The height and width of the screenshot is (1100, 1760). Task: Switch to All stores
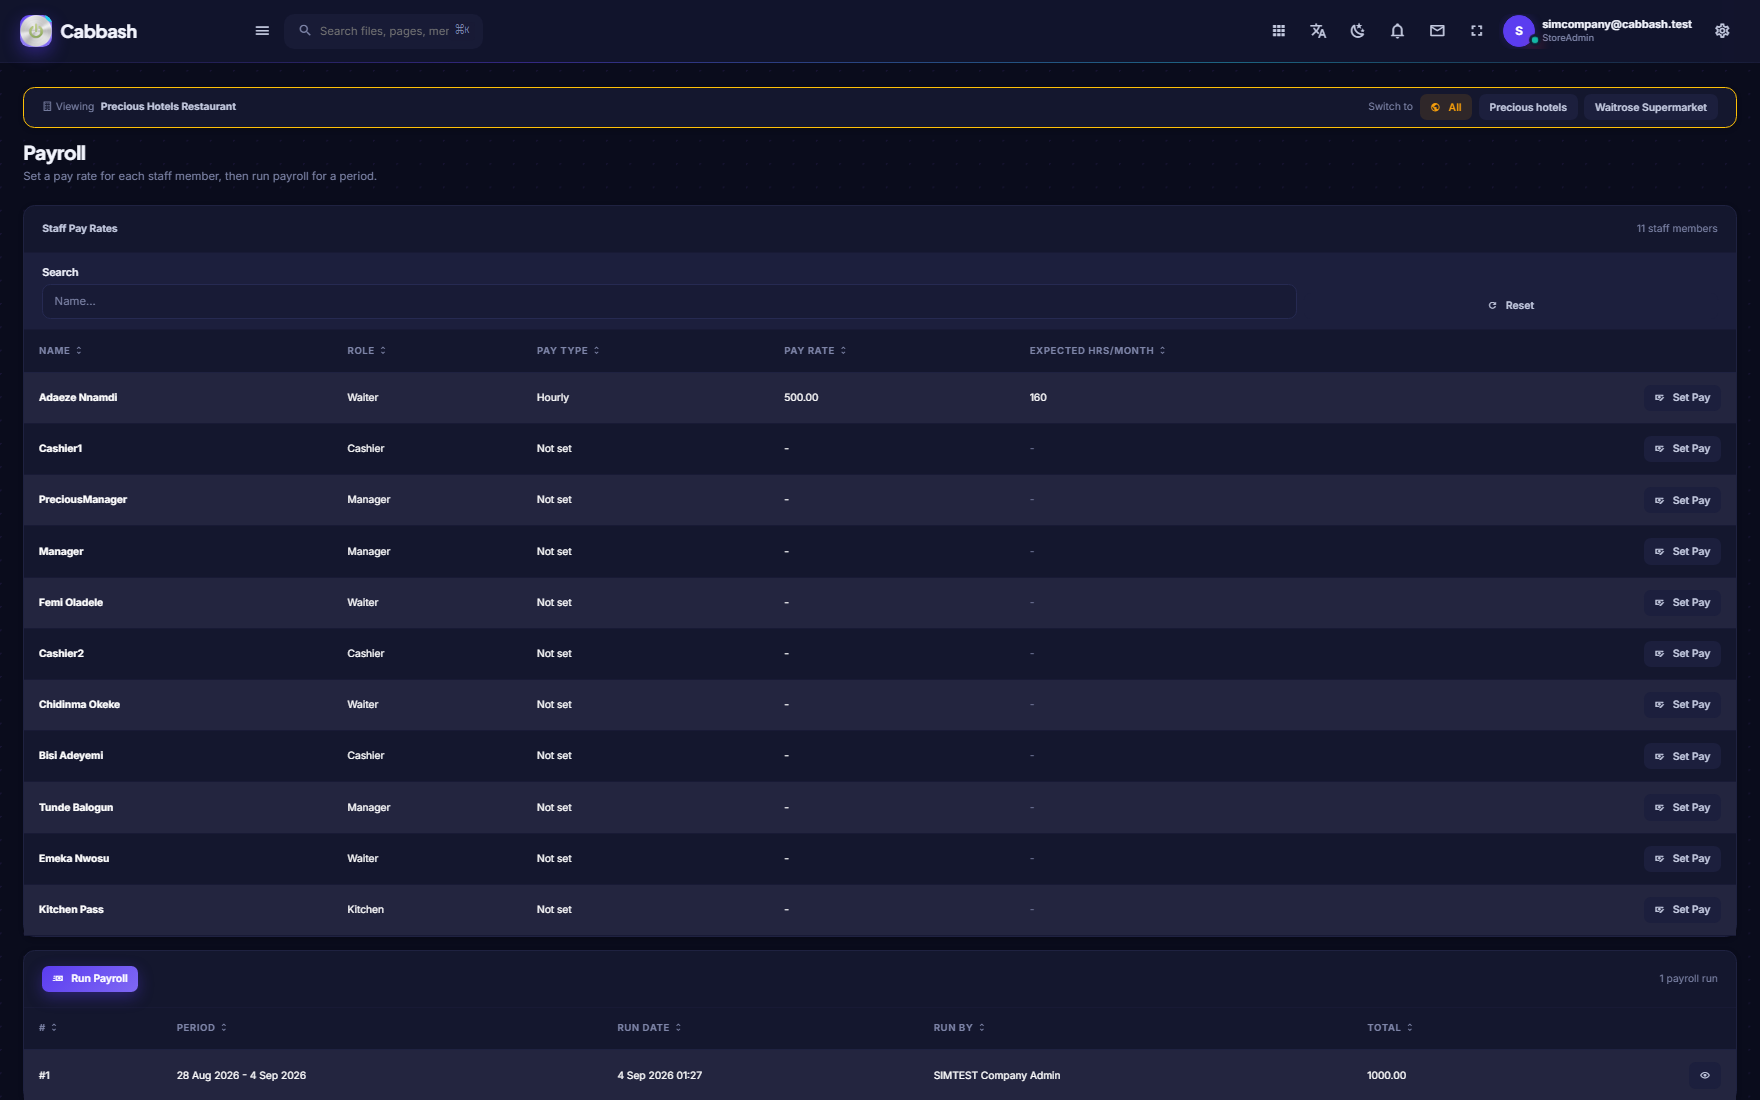pyautogui.click(x=1446, y=107)
